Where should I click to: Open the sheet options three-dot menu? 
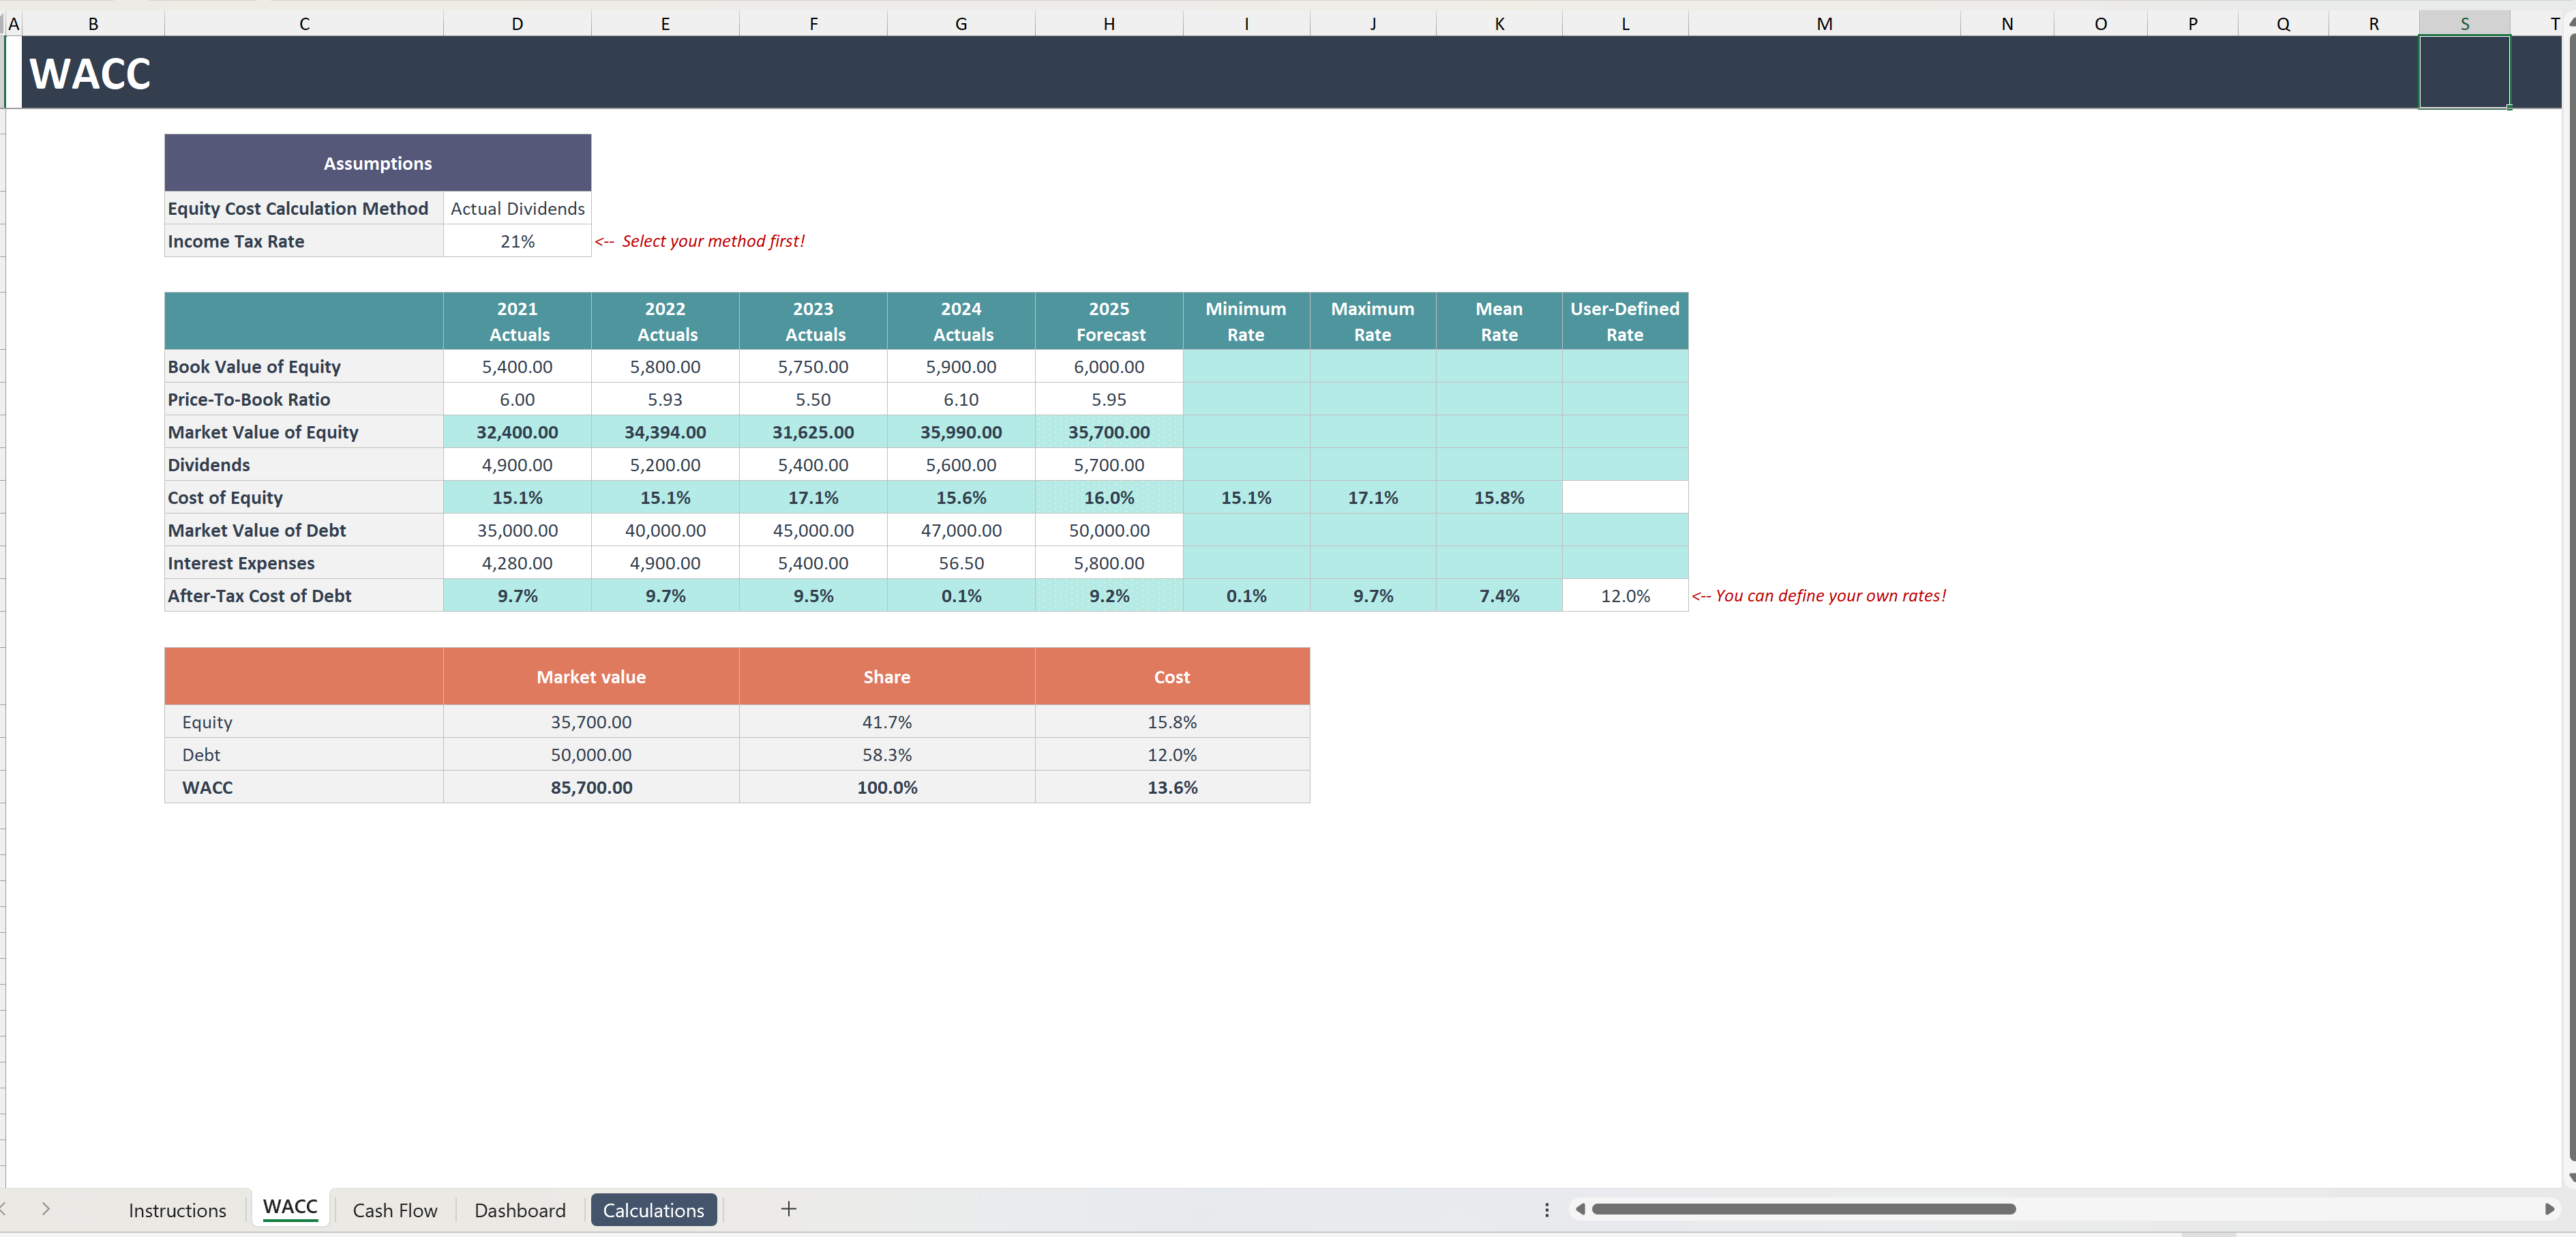point(1546,1209)
